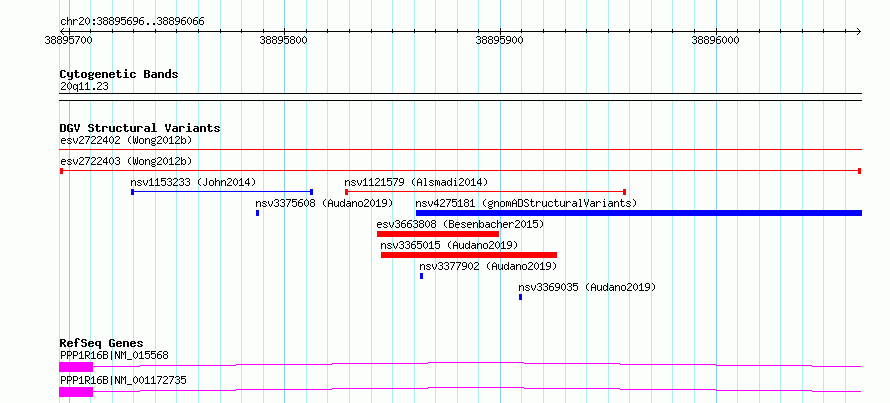Click the small blue nsv3369035 marker

pyautogui.click(x=520, y=297)
